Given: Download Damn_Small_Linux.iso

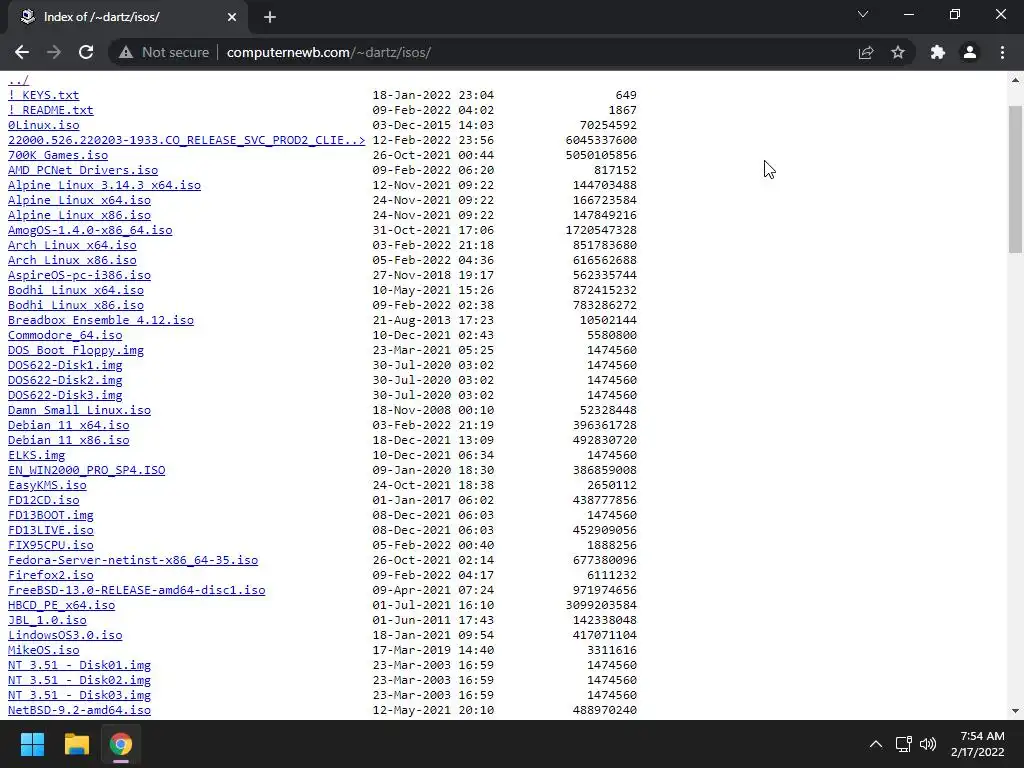Looking at the screenshot, I should [79, 411].
